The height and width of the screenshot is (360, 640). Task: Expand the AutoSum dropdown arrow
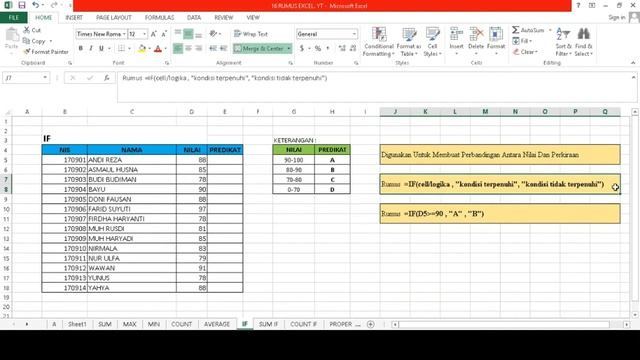click(x=550, y=30)
